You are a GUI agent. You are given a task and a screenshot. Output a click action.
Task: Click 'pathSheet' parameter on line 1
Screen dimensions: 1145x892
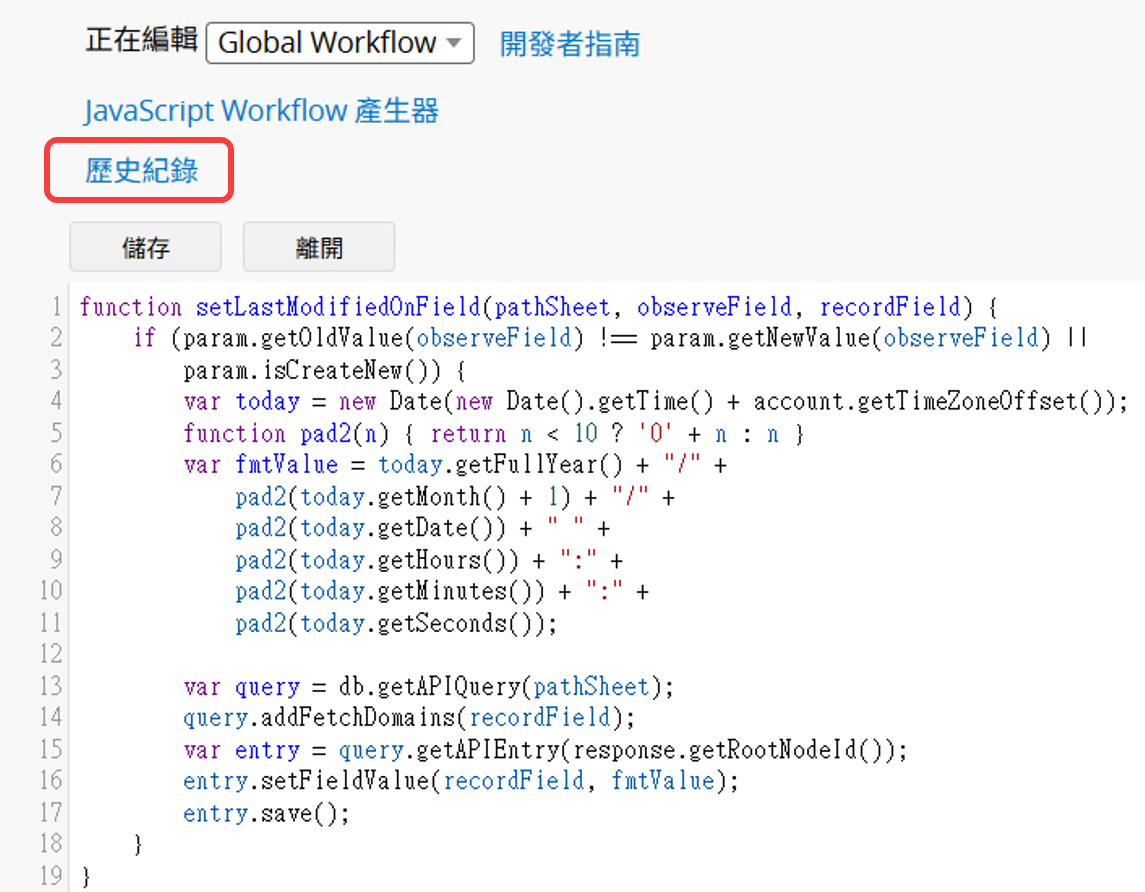coord(552,307)
